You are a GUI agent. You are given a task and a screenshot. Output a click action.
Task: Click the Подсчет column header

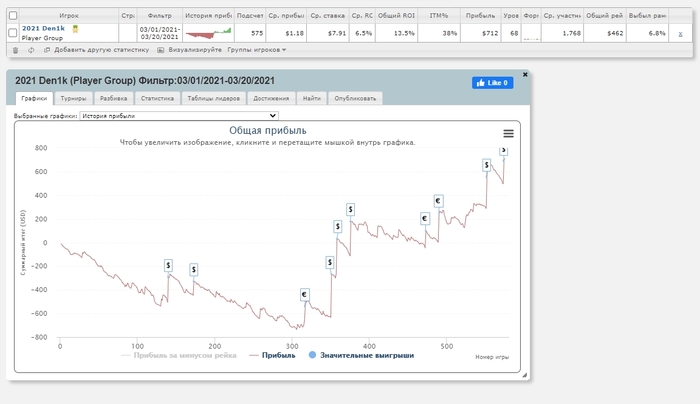tap(250, 16)
